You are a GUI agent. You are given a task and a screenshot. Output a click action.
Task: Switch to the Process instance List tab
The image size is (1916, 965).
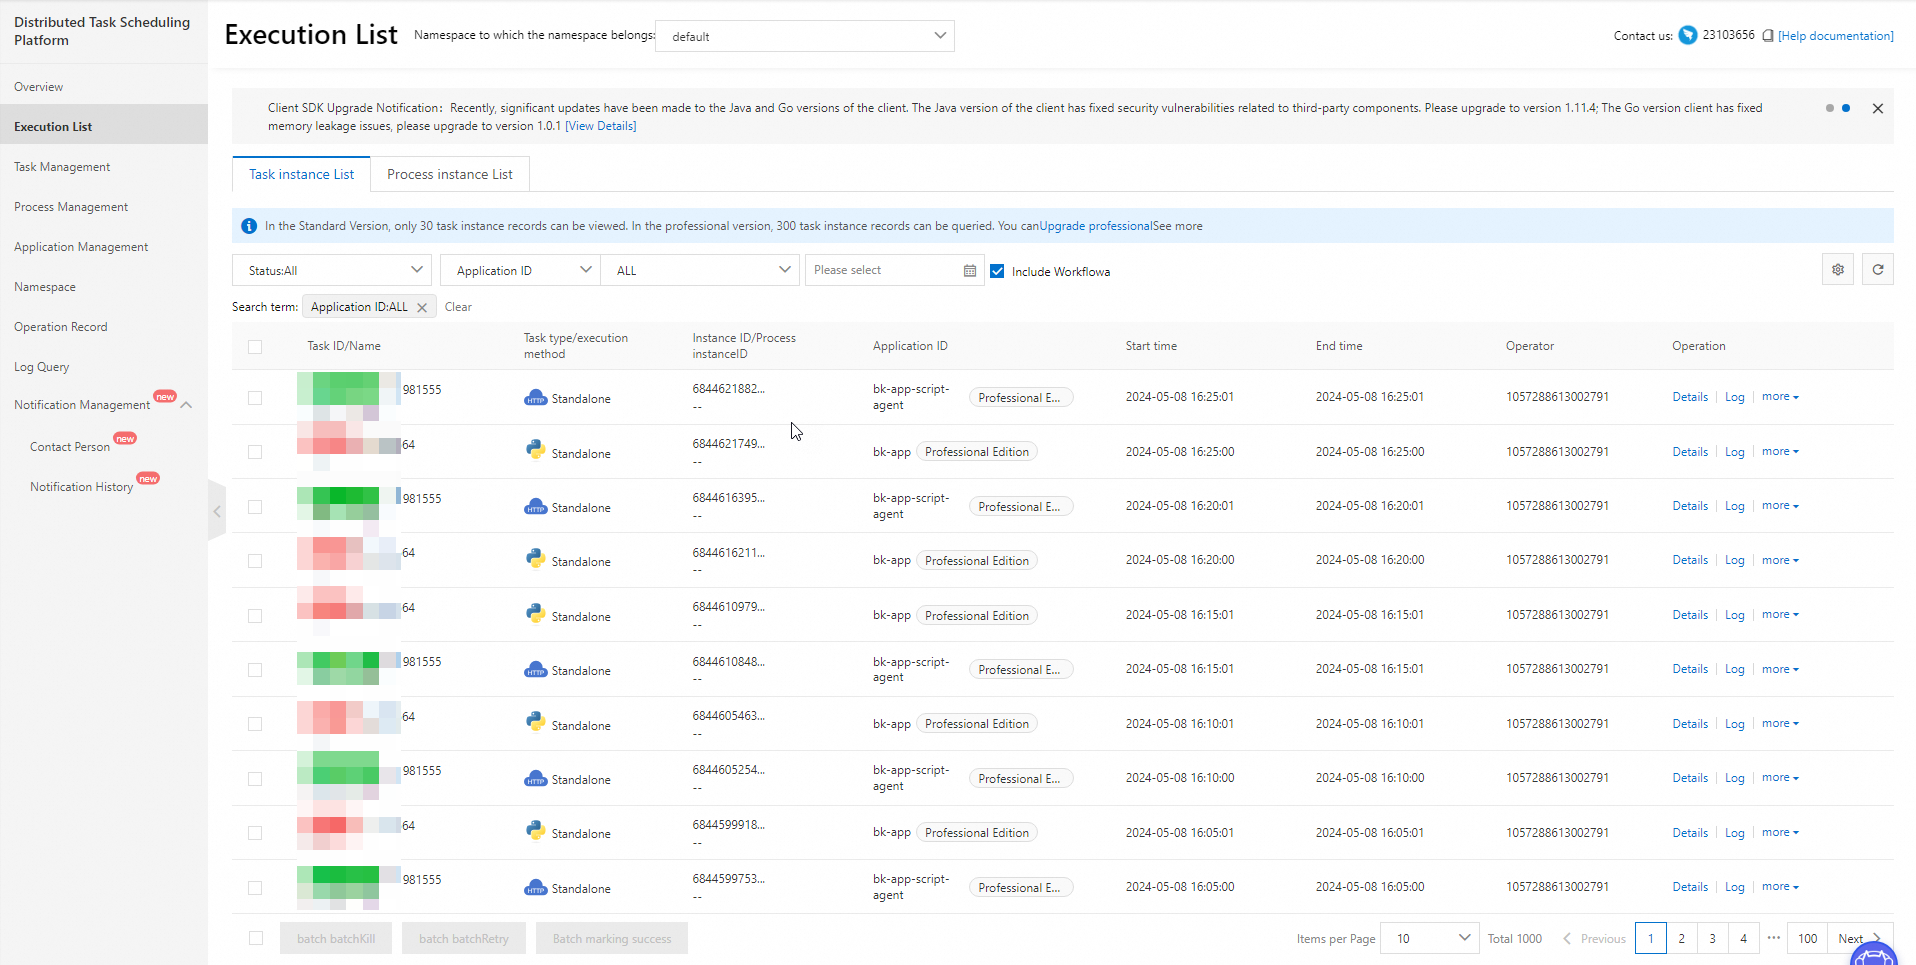coord(449,173)
